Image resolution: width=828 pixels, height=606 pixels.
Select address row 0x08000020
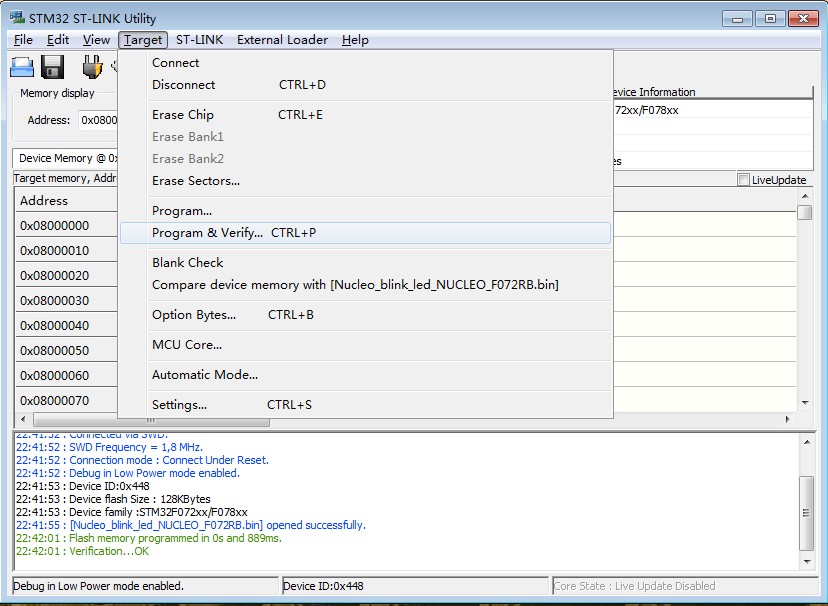(x=65, y=276)
